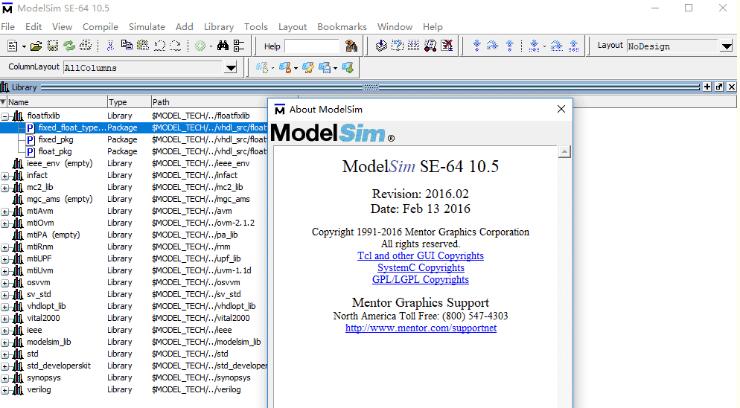Expand the verilog library
Image resolution: width=740 pixels, height=408 pixels.
(x=5, y=390)
